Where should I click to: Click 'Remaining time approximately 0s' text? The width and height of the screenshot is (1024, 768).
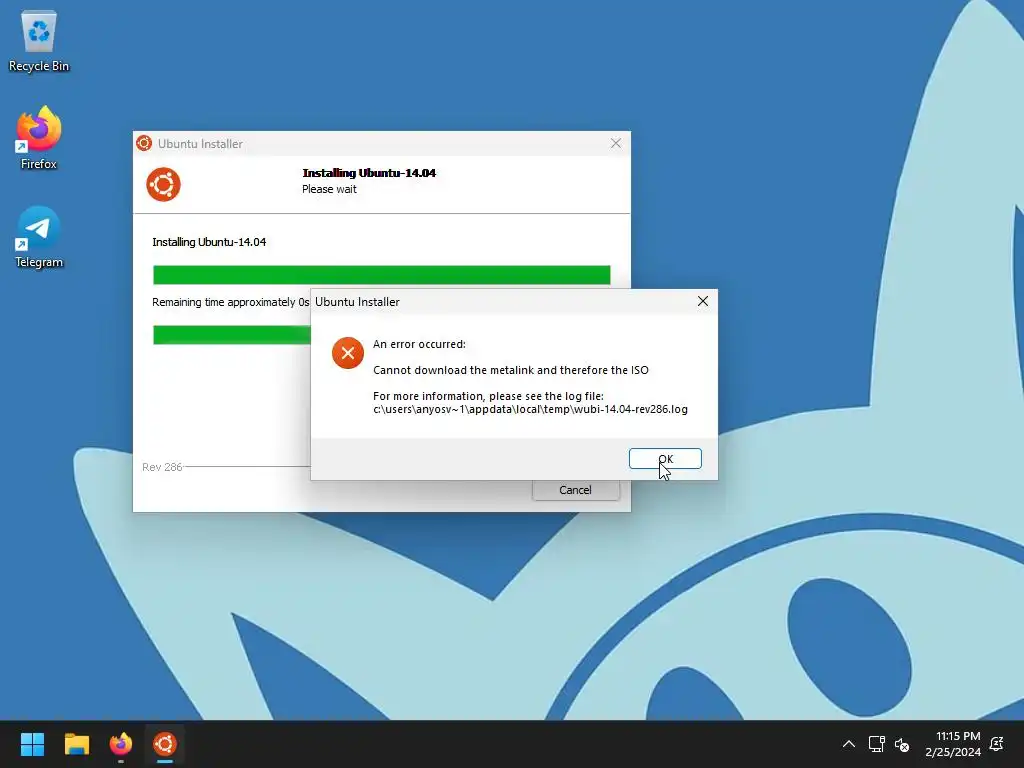(231, 302)
